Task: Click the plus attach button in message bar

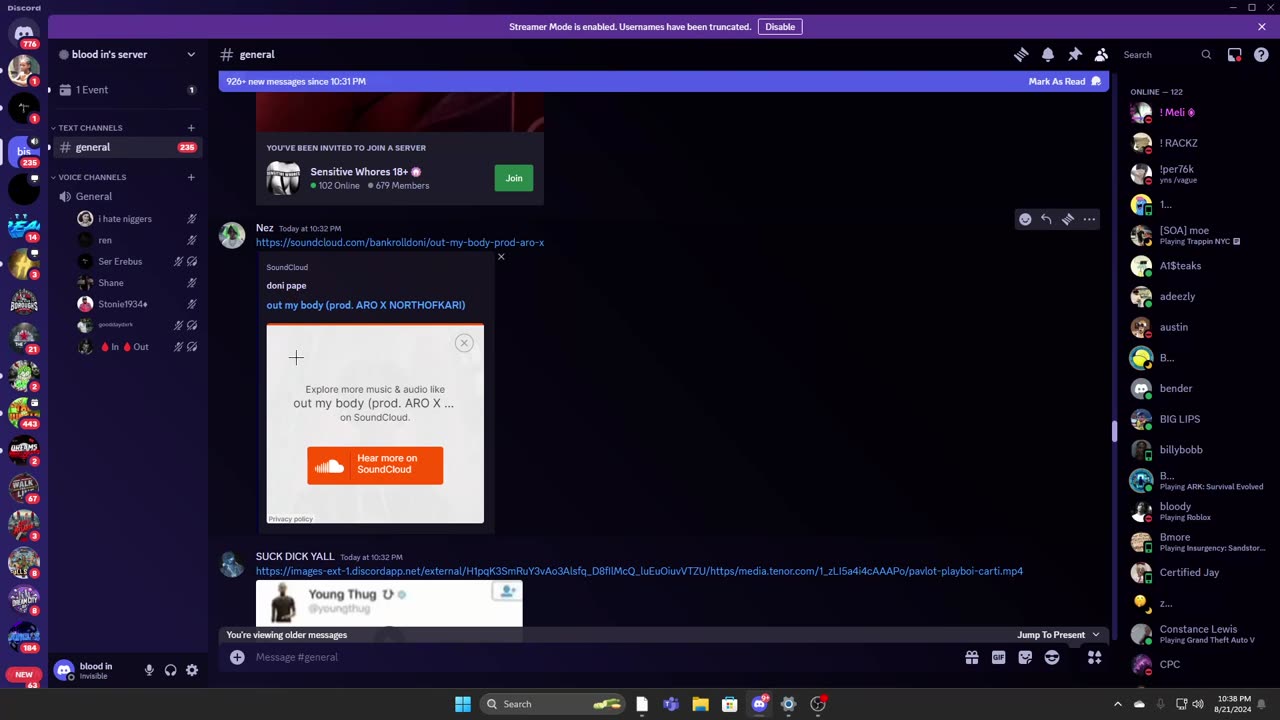Action: point(237,657)
